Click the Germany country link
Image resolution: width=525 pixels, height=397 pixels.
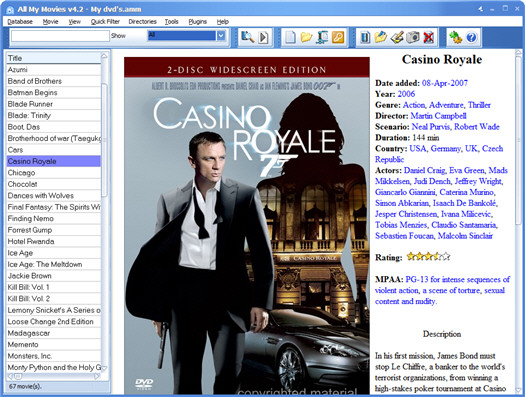445,149
